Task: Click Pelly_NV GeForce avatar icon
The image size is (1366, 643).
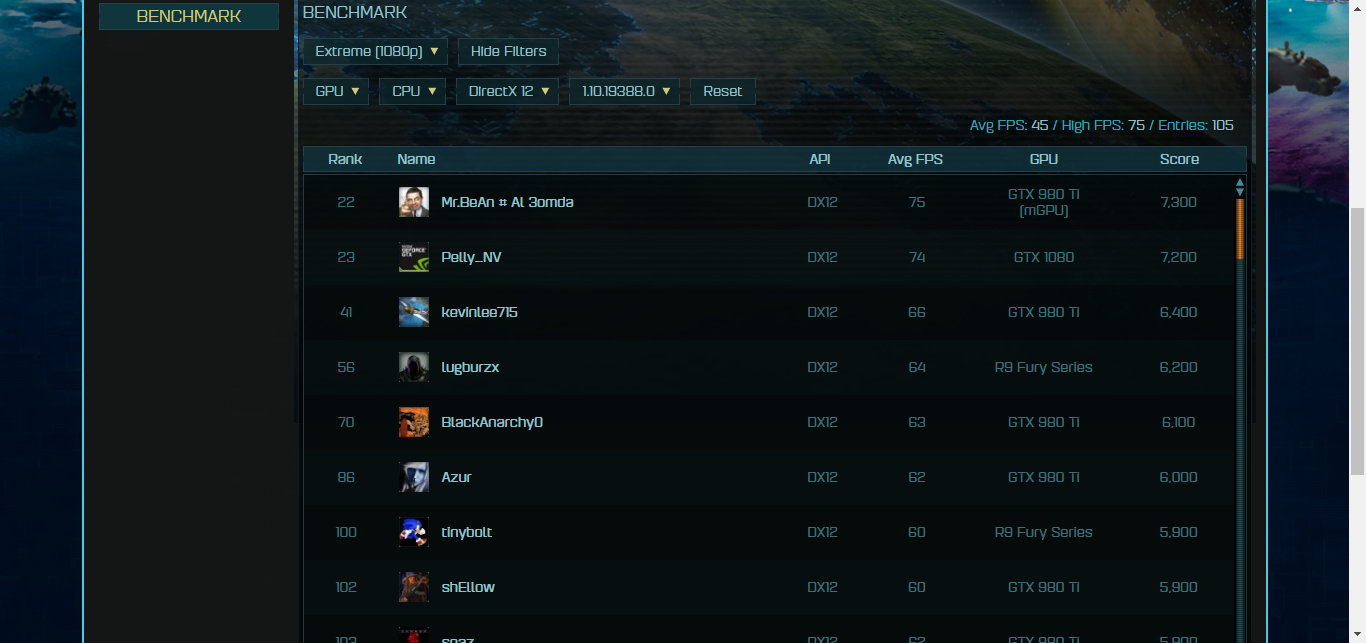Action: (x=414, y=257)
